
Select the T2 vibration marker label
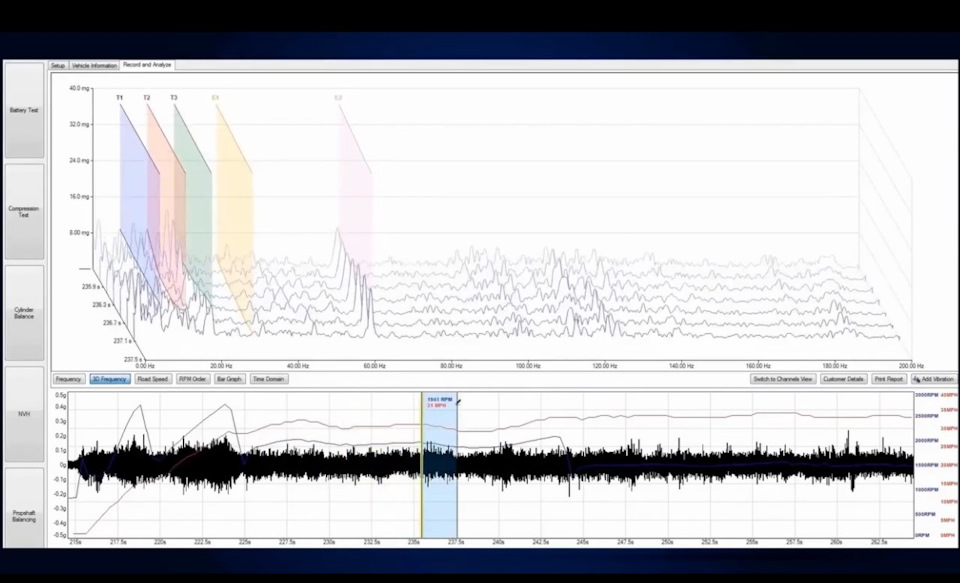coord(146,98)
